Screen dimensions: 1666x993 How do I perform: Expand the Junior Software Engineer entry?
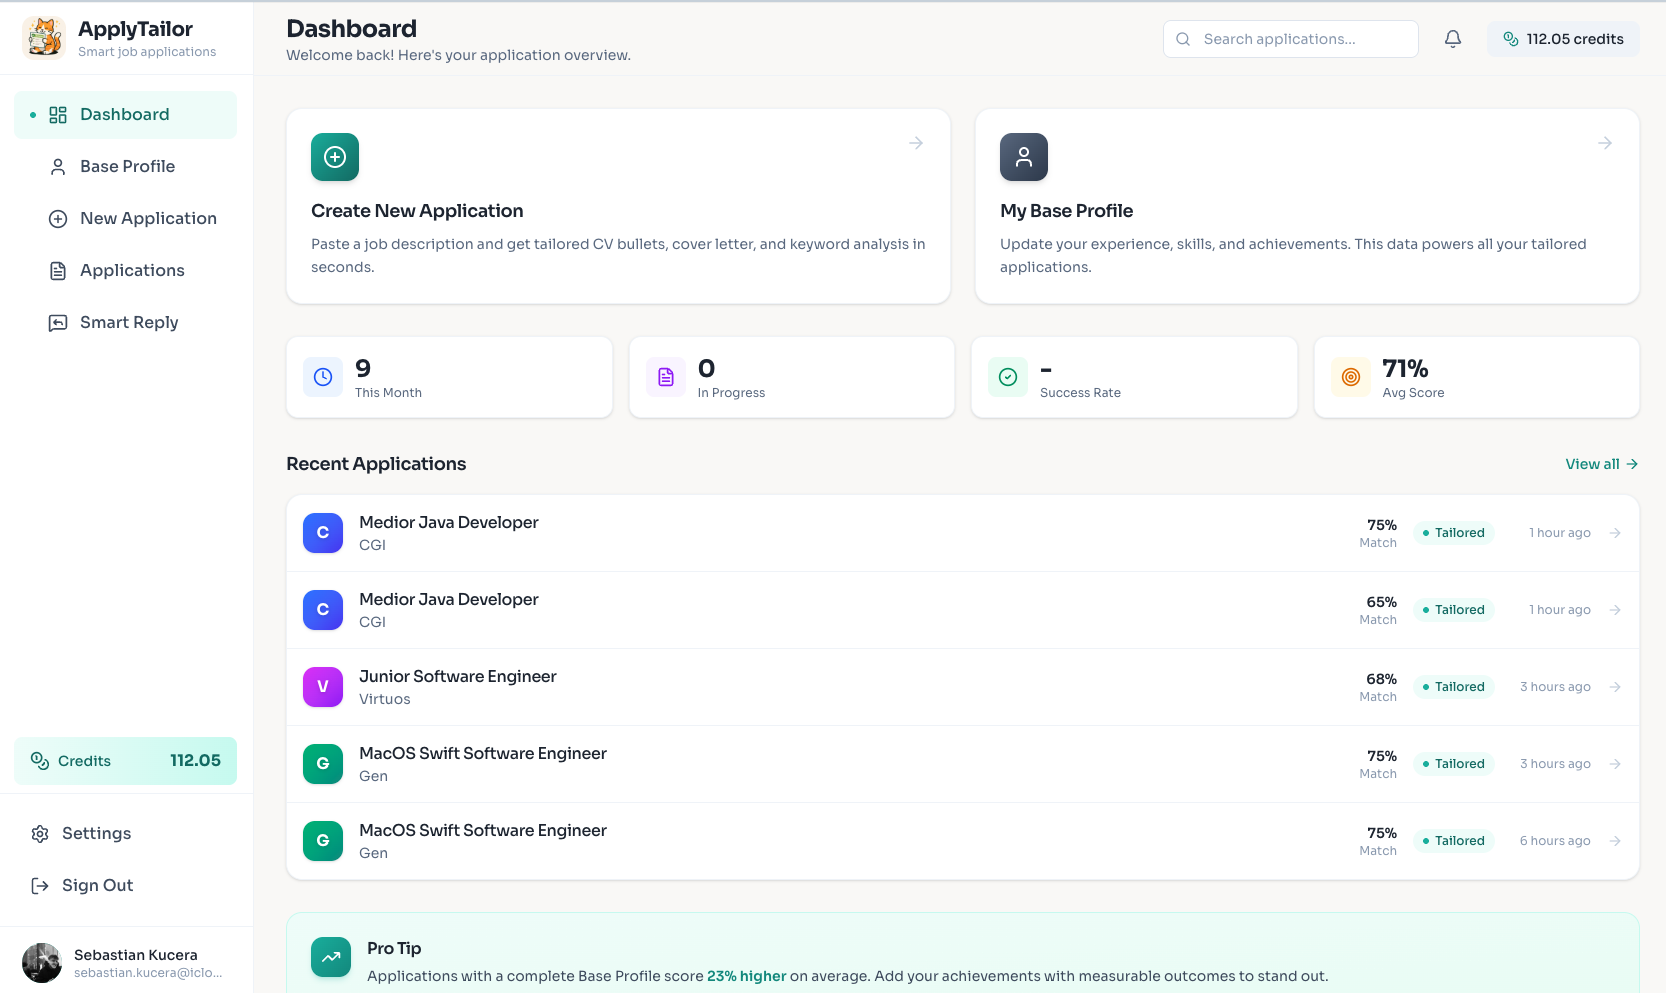[x=1615, y=687]
